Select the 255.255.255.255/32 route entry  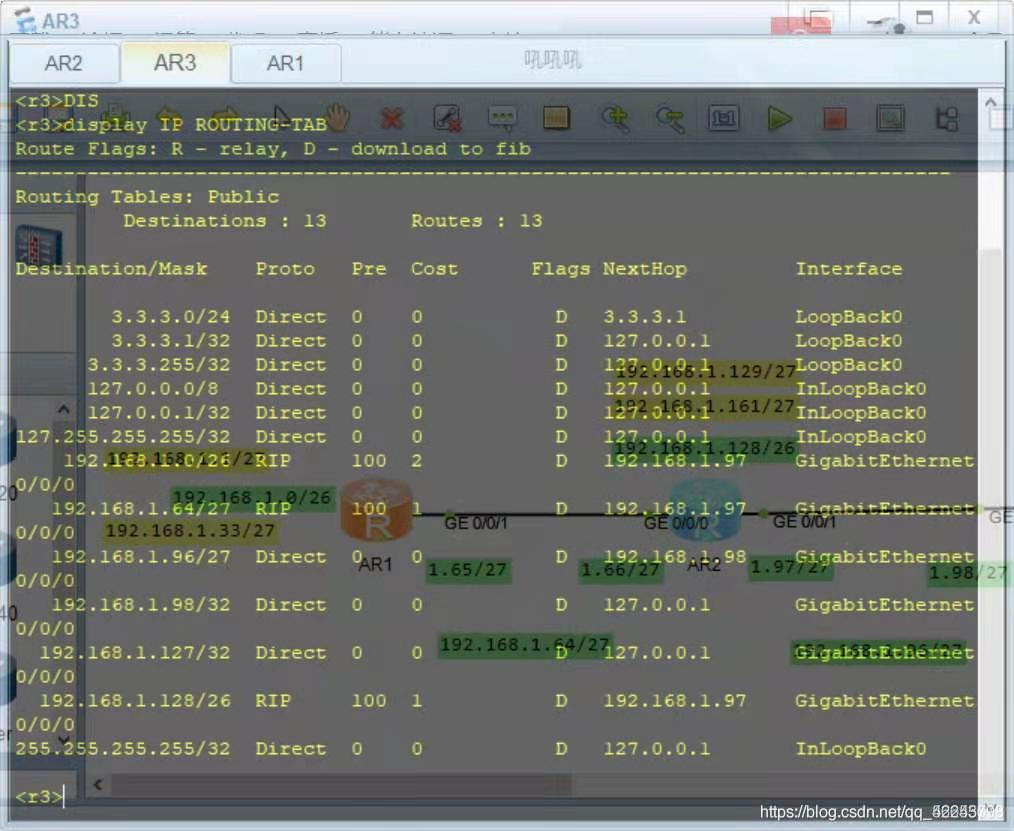(x=471, y=749)
